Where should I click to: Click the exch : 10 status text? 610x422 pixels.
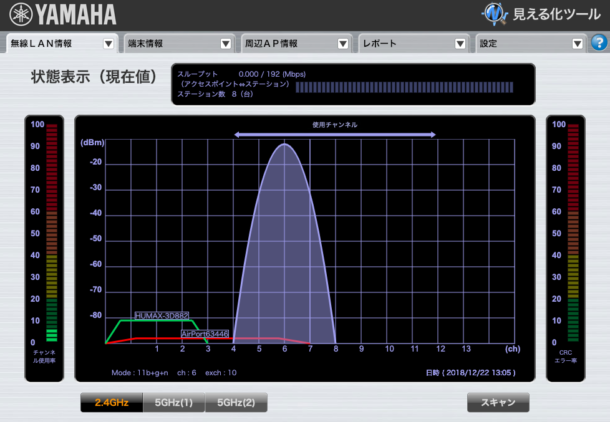[x=221, y=373]
